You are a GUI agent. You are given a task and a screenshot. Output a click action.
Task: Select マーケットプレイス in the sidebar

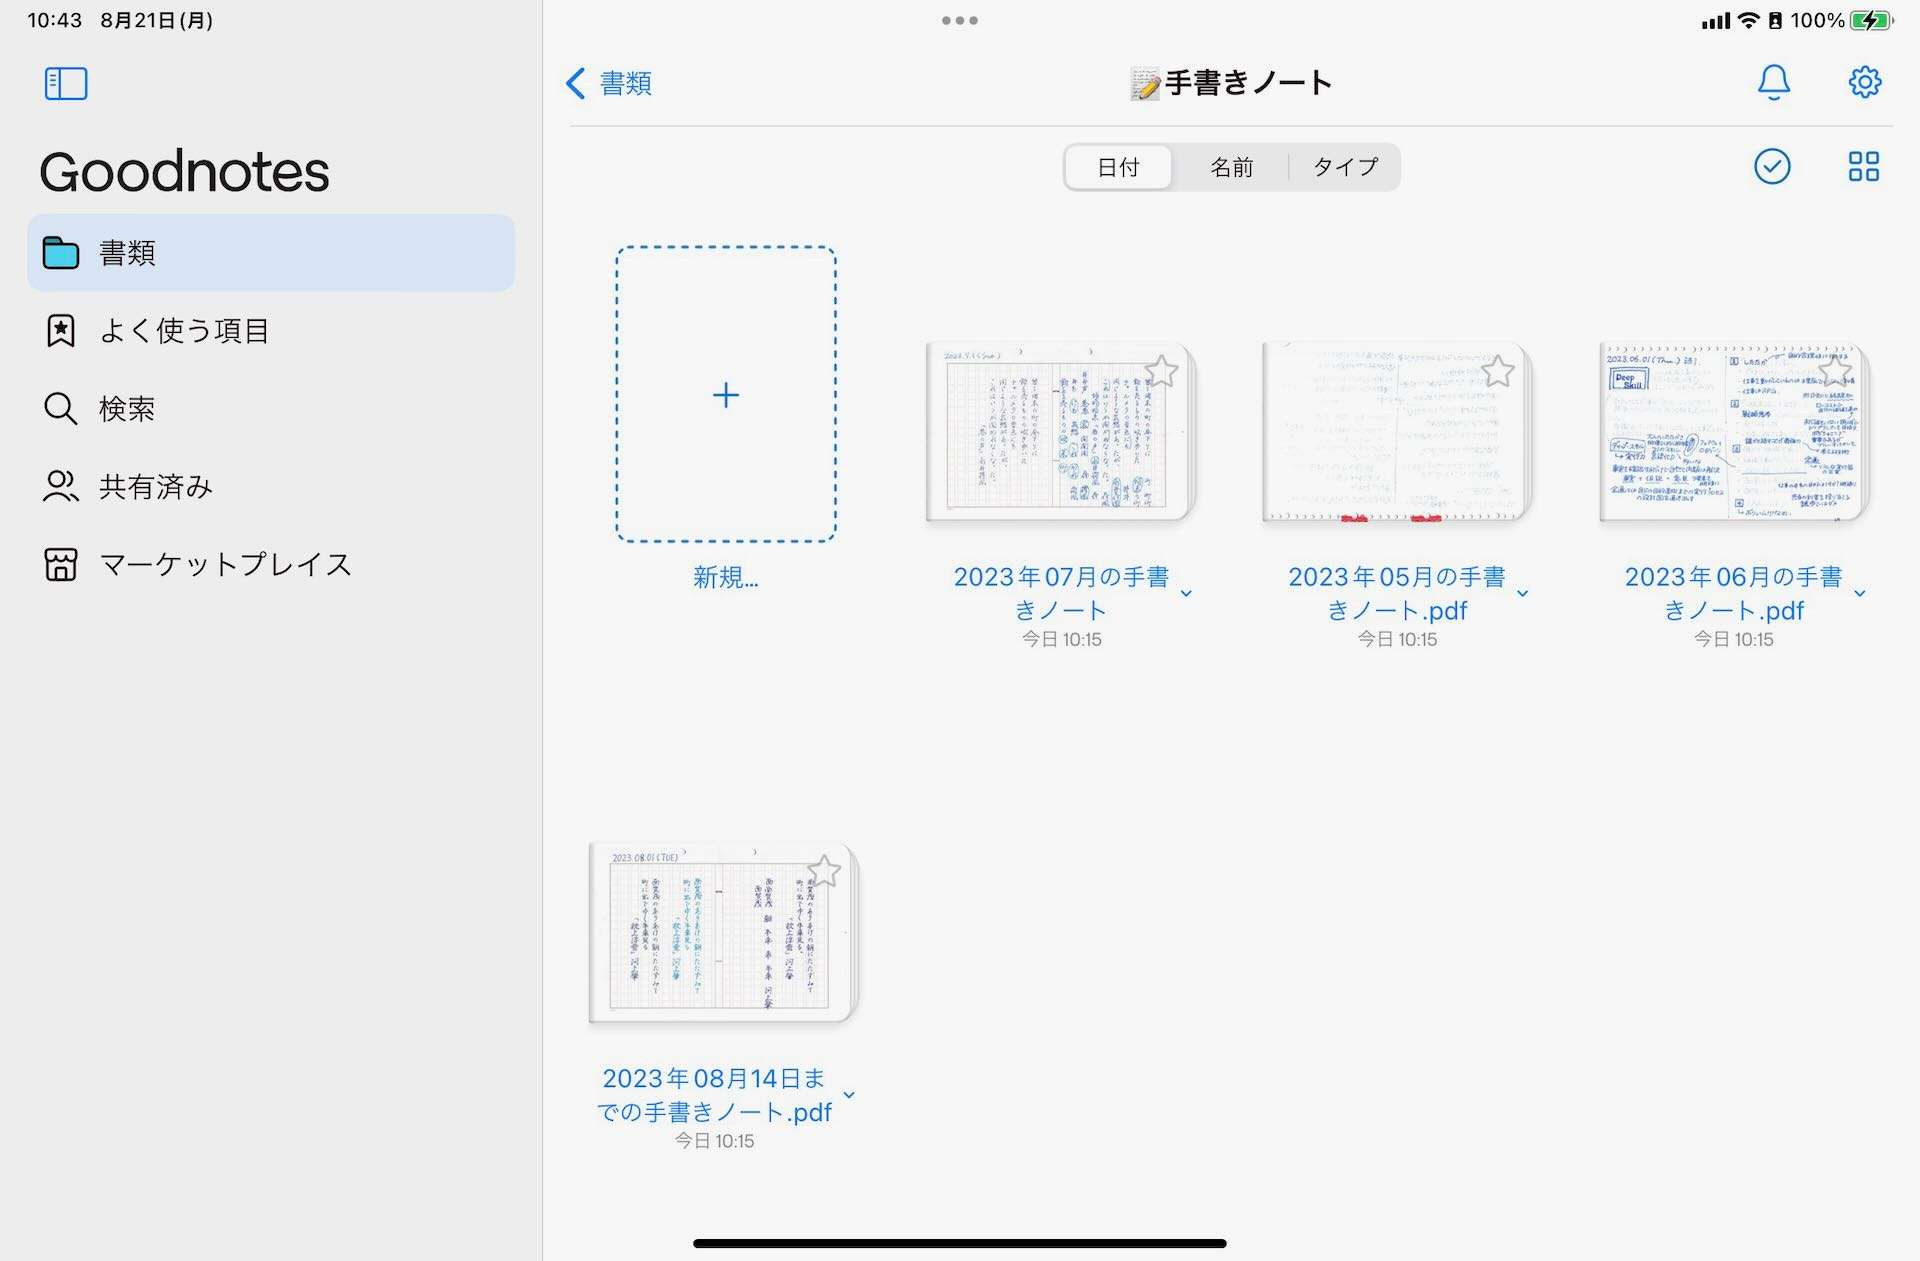click(x=271, y=565)
